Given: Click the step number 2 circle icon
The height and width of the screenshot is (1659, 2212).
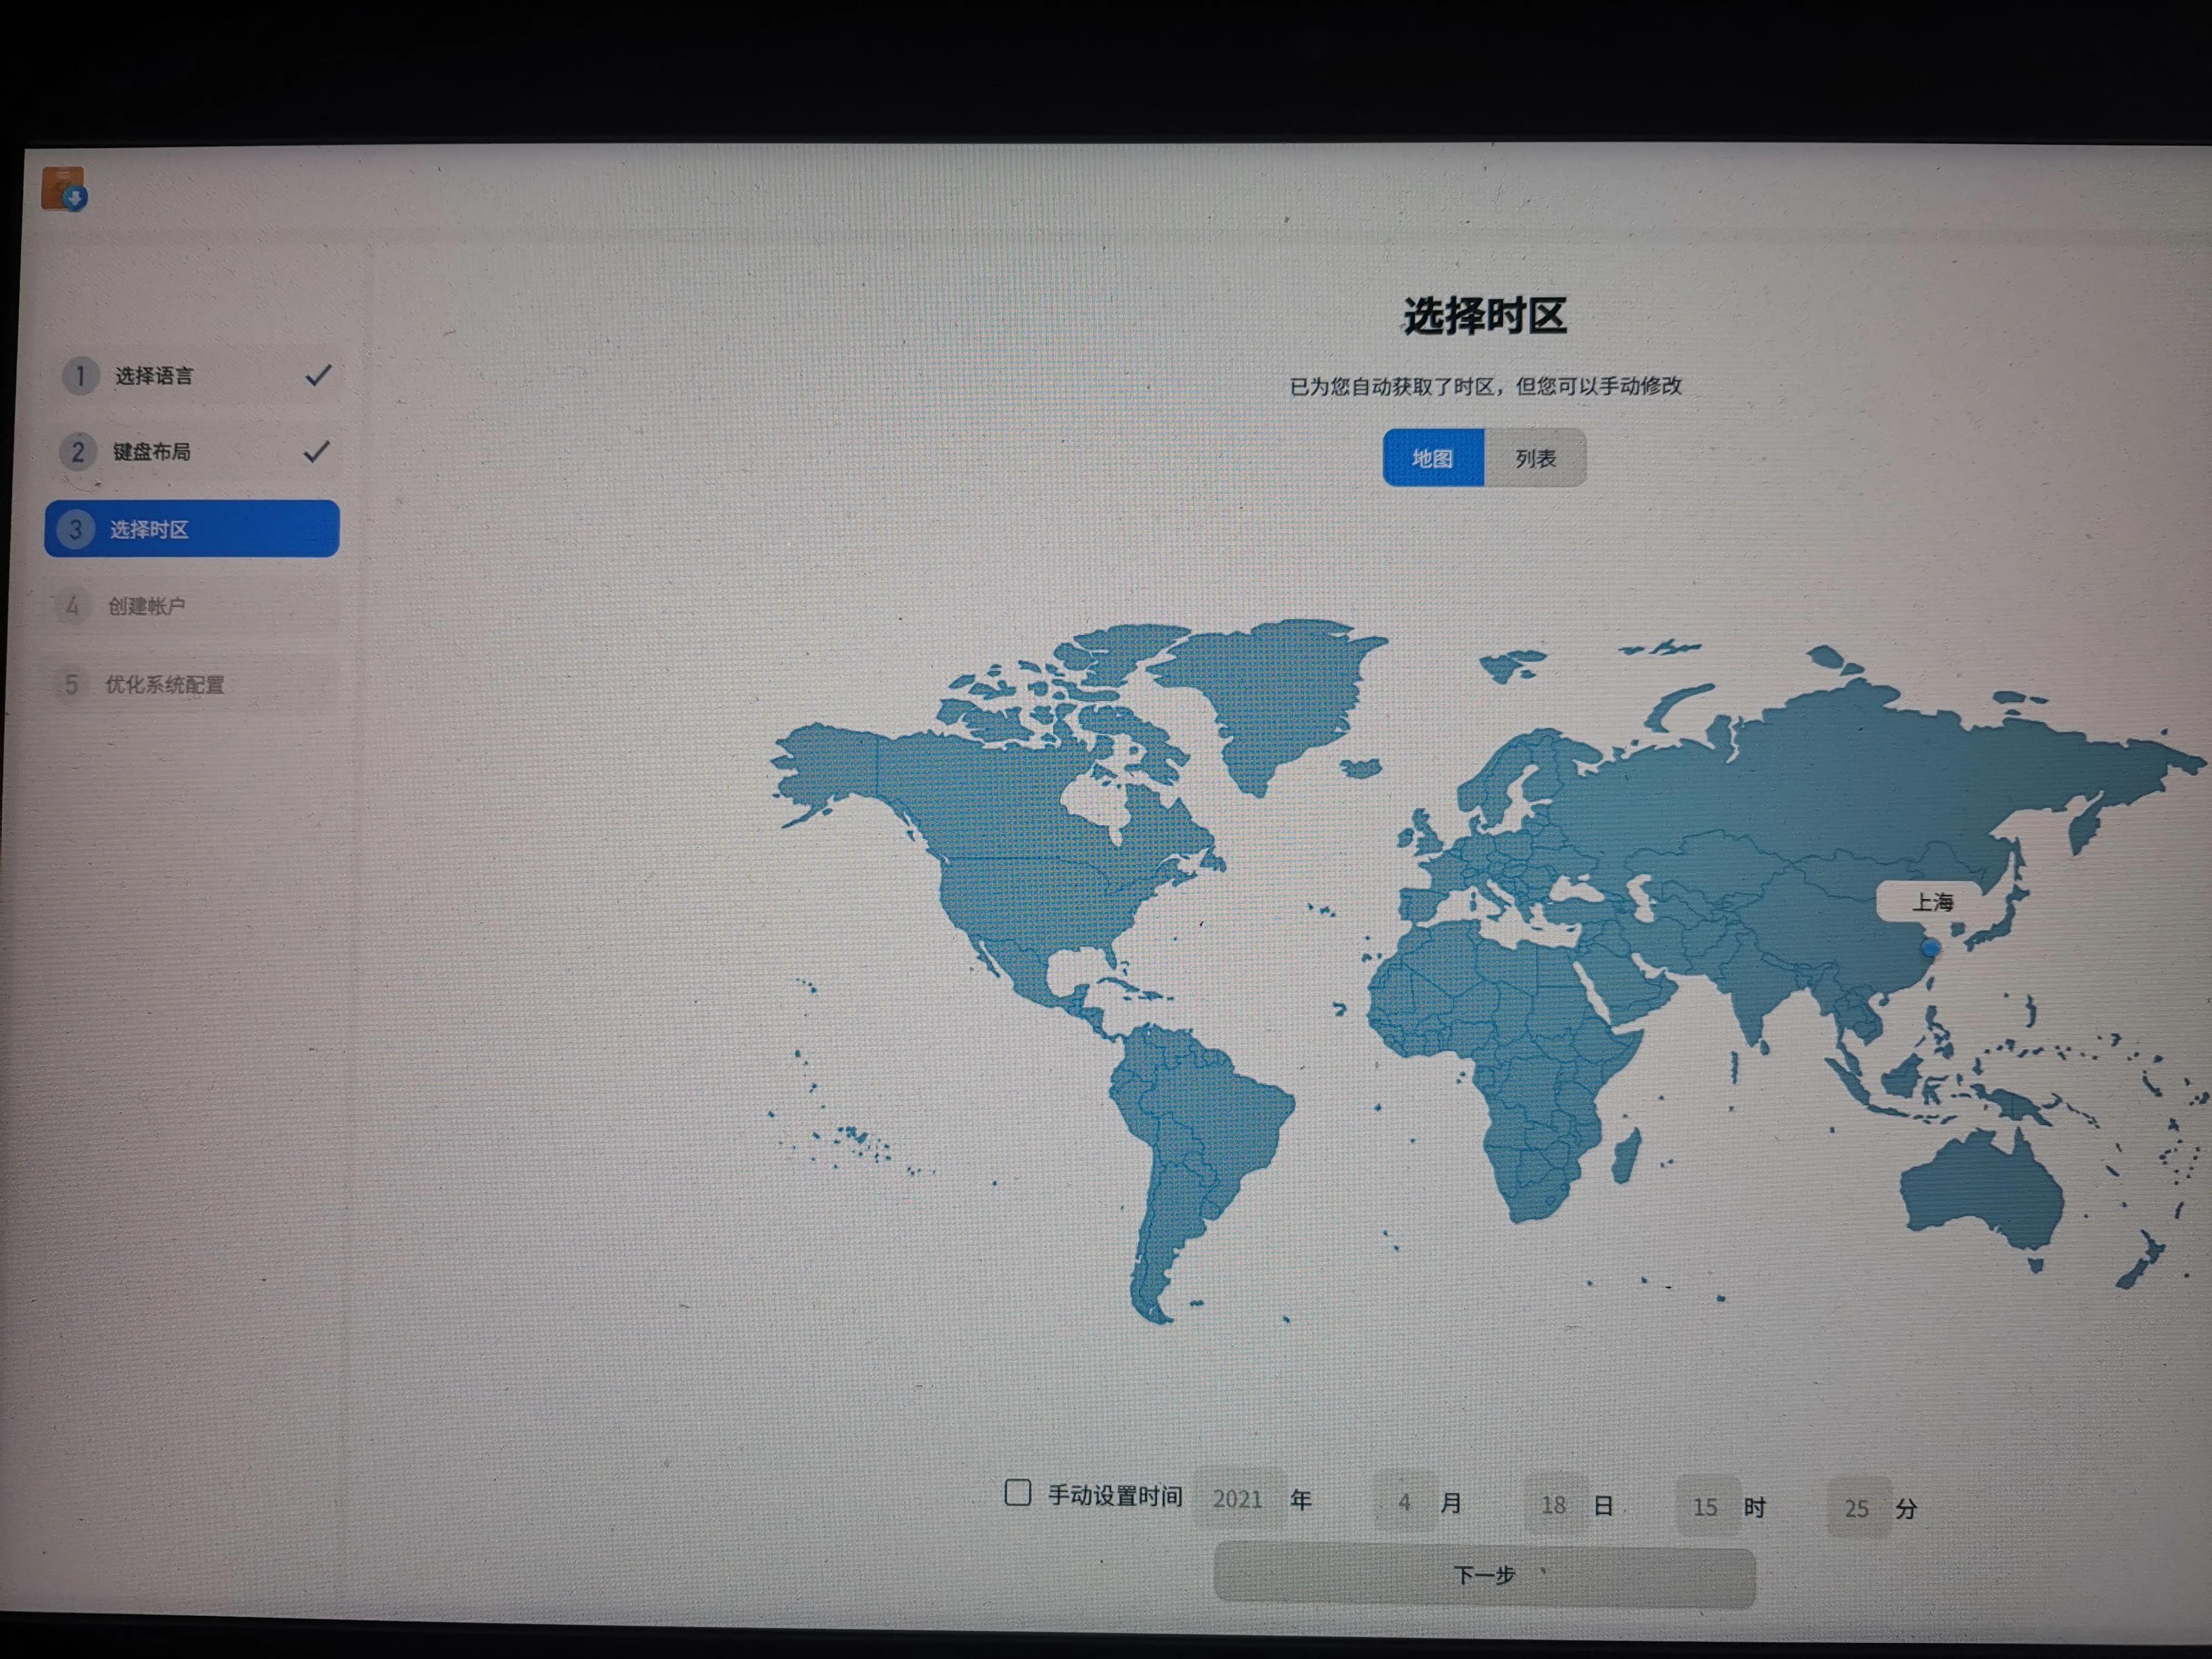Looking at the screenshot, I should 78,452.
